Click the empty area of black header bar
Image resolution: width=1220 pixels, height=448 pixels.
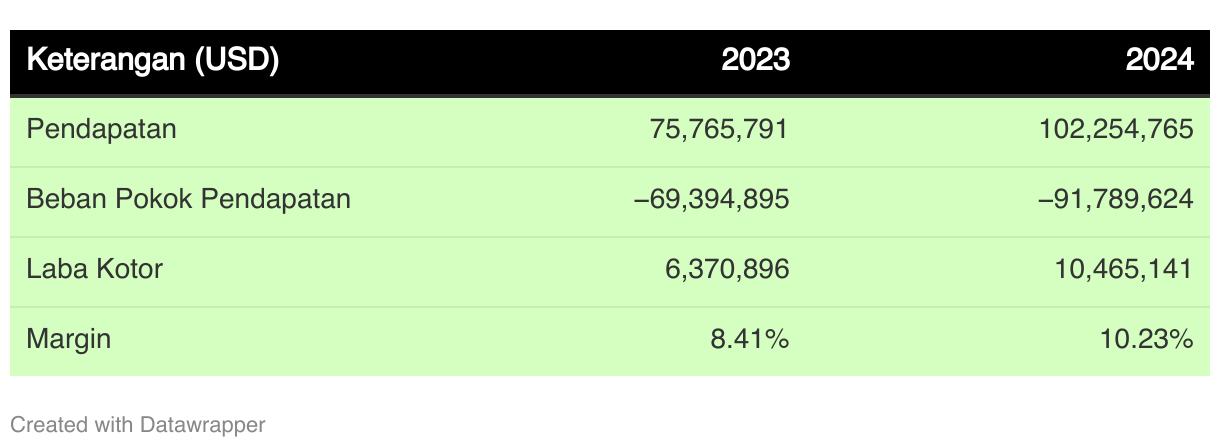pos(500,62)
